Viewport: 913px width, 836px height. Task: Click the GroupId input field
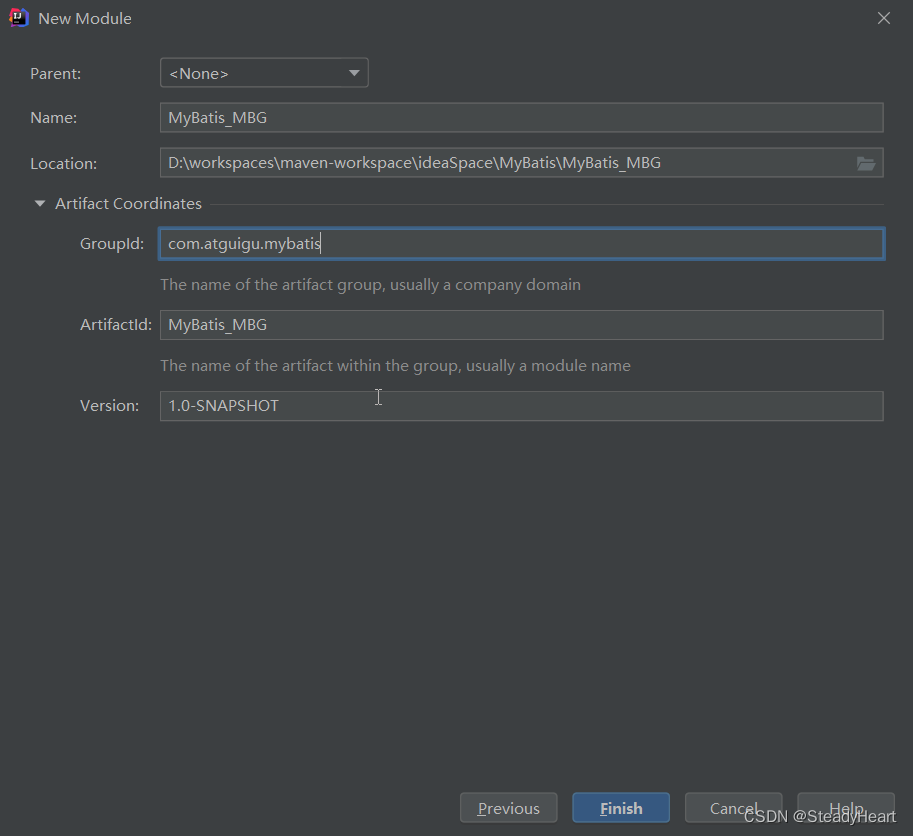(x=521, y=243)
